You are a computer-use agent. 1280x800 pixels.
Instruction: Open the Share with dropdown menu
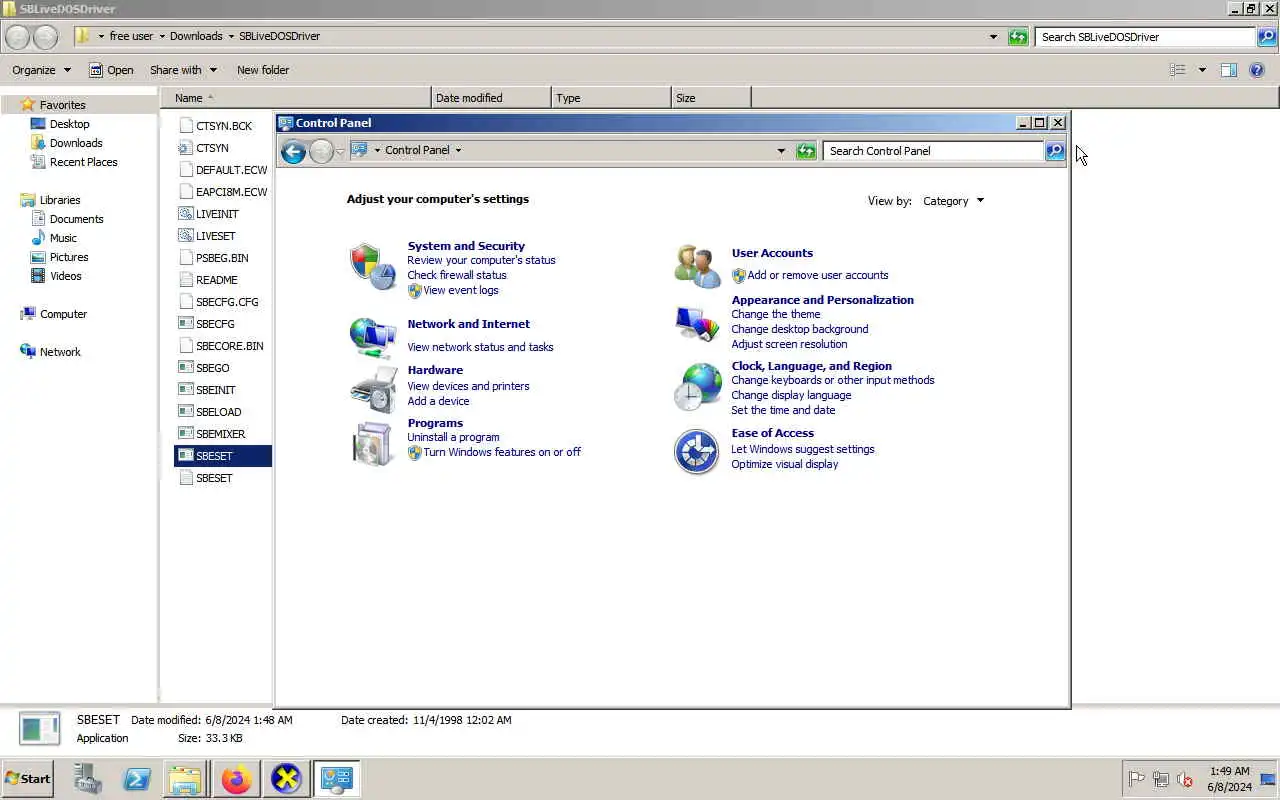(183, 70)
